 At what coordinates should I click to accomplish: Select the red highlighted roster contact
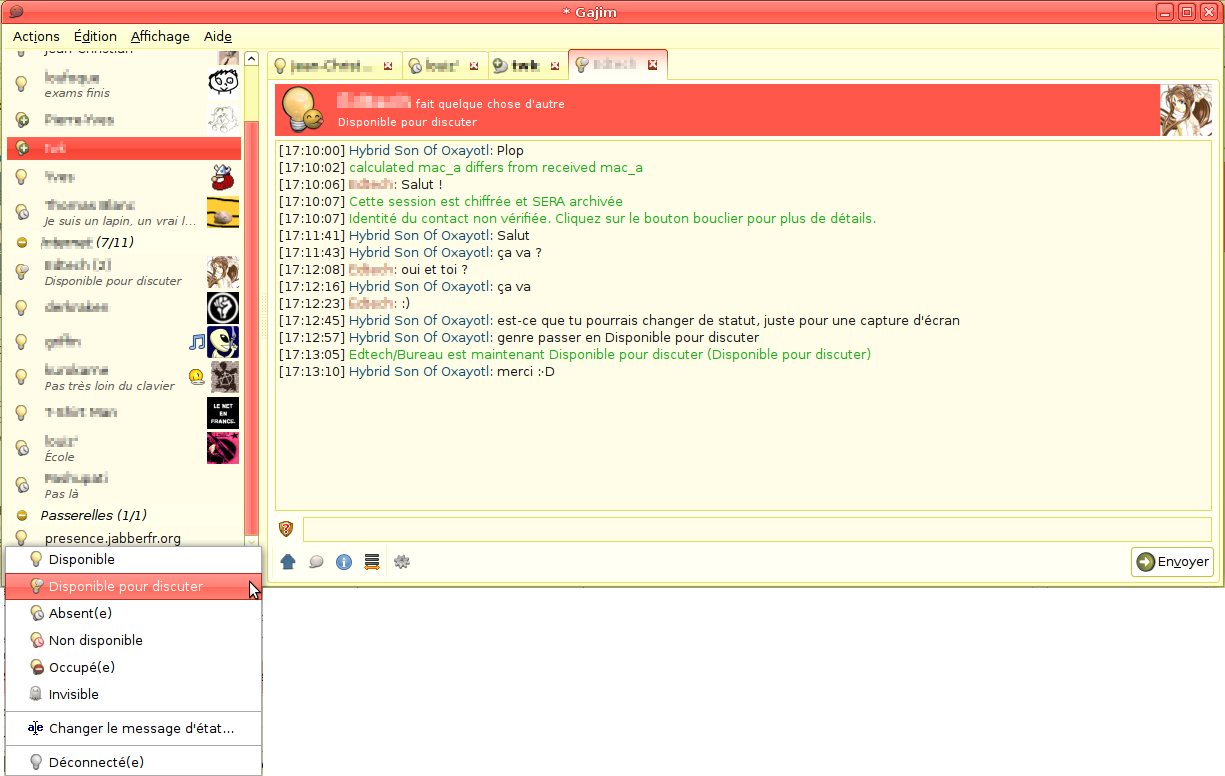click(124, 147)
